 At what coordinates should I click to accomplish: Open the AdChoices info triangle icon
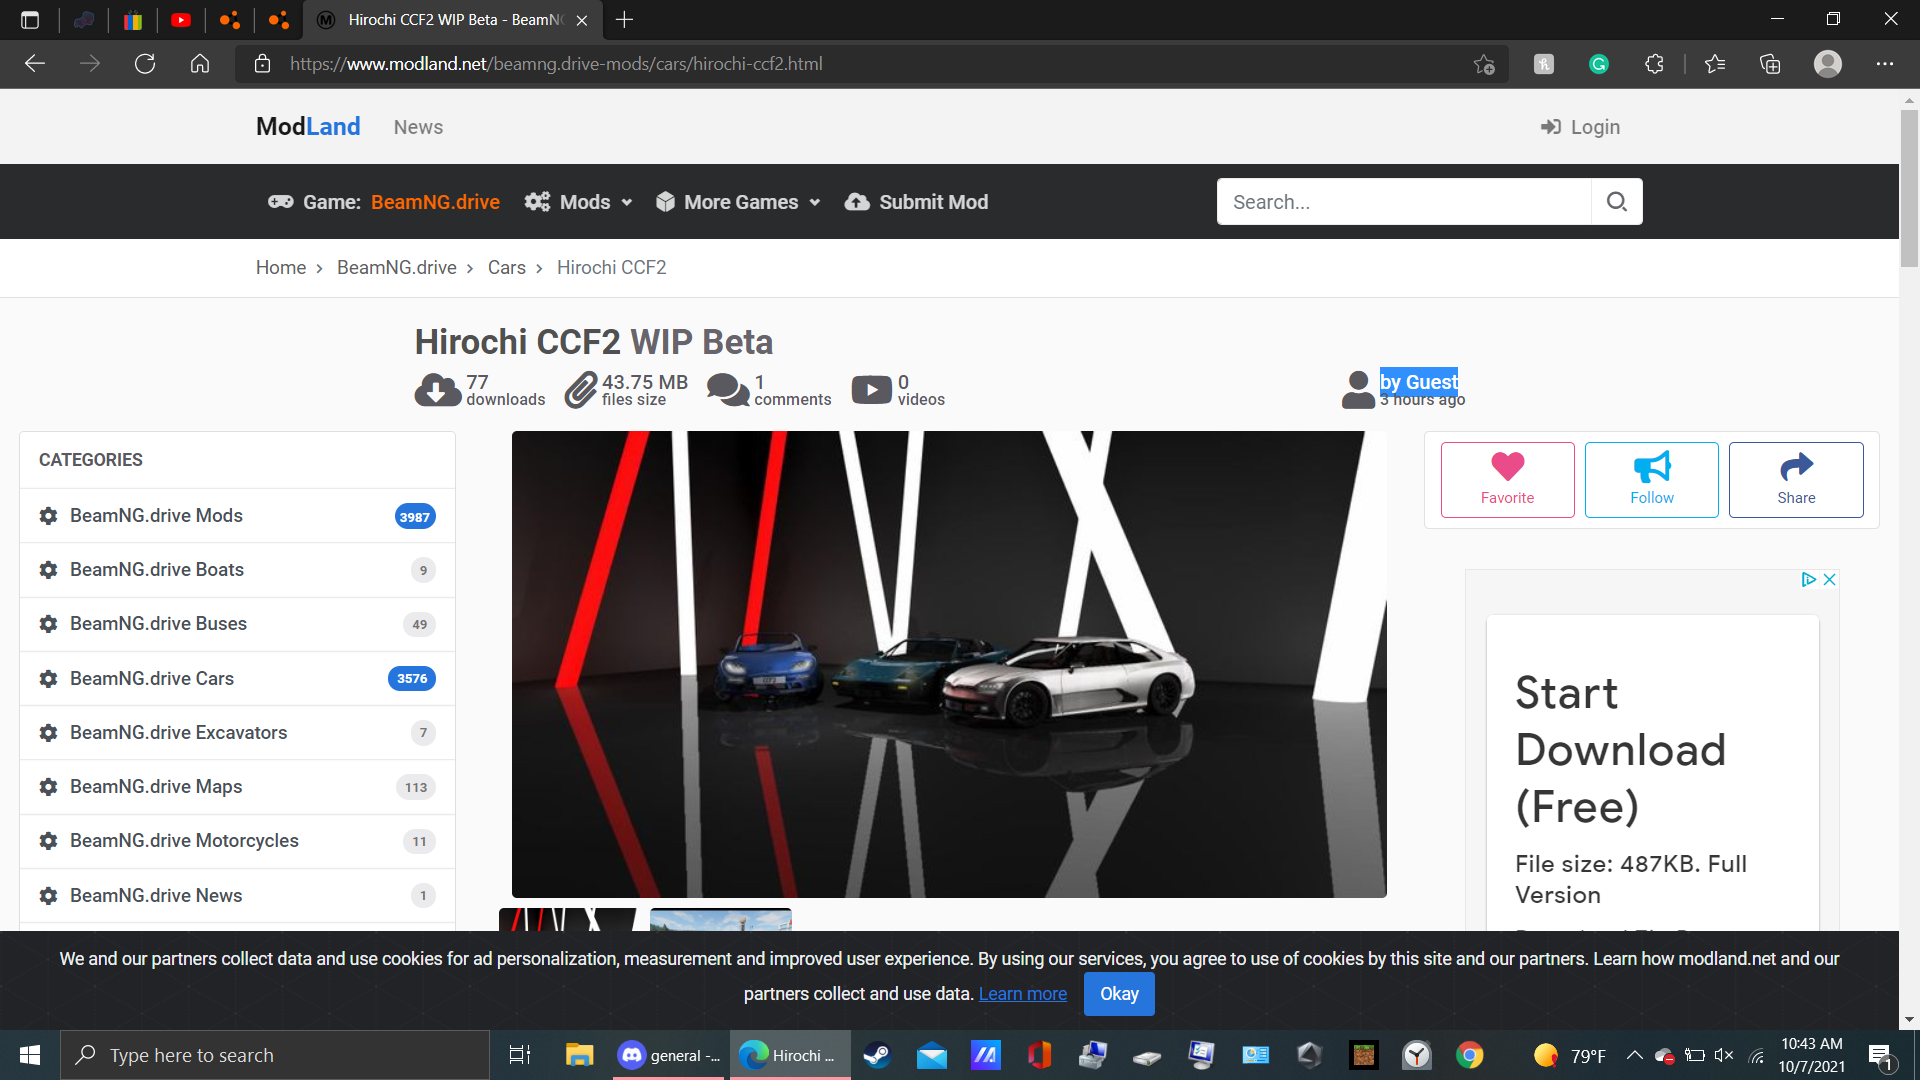(x=1808, y=580)
